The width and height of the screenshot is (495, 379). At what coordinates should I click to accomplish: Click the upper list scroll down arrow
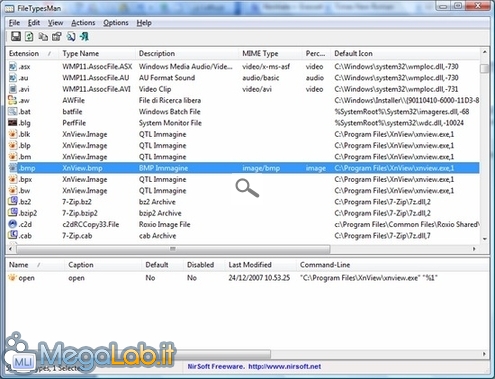click(x=485, y=239)
